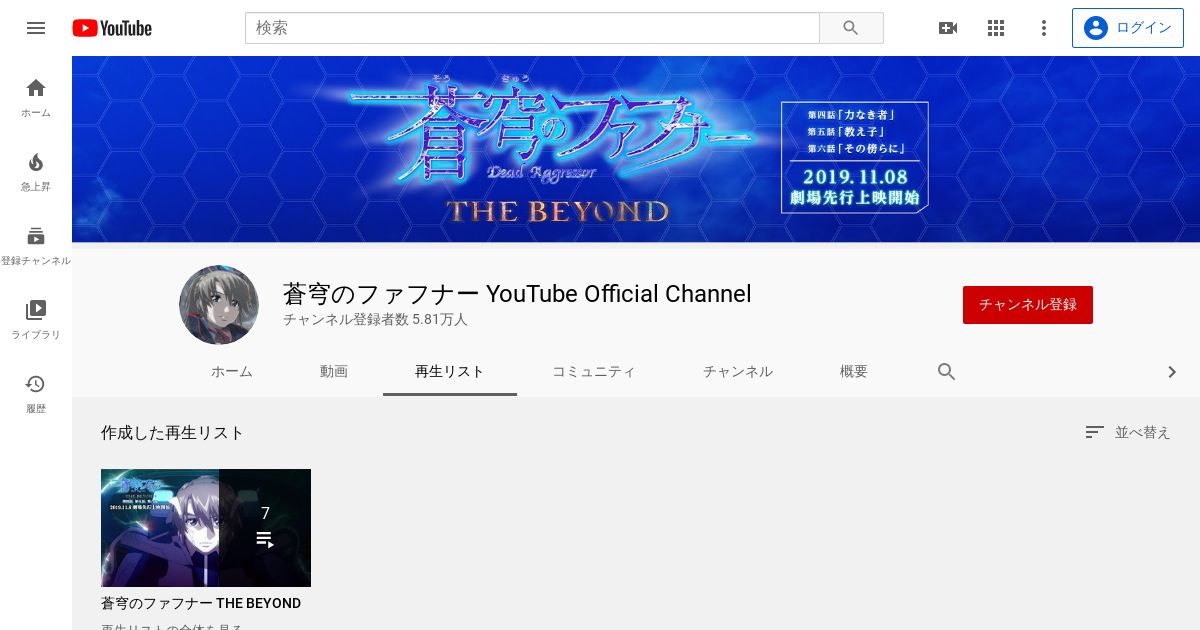The height and width of the screenshot is (630, 1200).
Task: Click the channel avatar image
Action: (x=219, y=305)
